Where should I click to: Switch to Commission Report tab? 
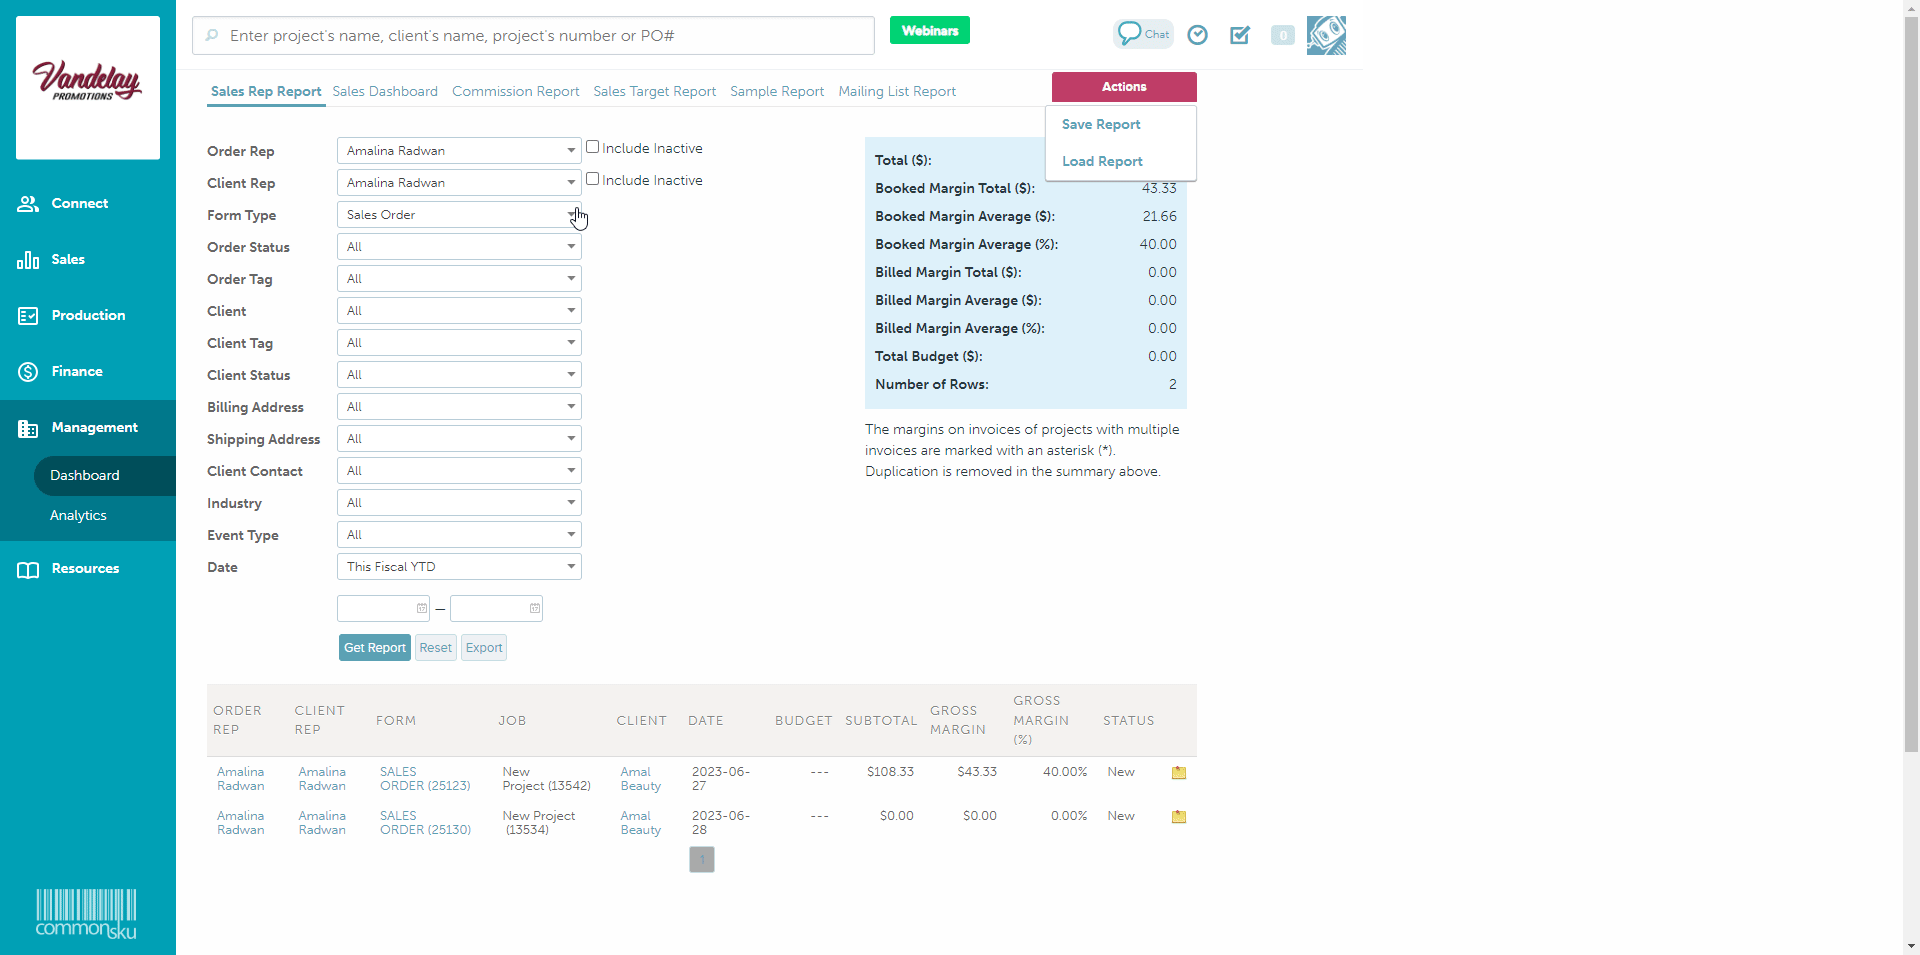click(515, 91)
